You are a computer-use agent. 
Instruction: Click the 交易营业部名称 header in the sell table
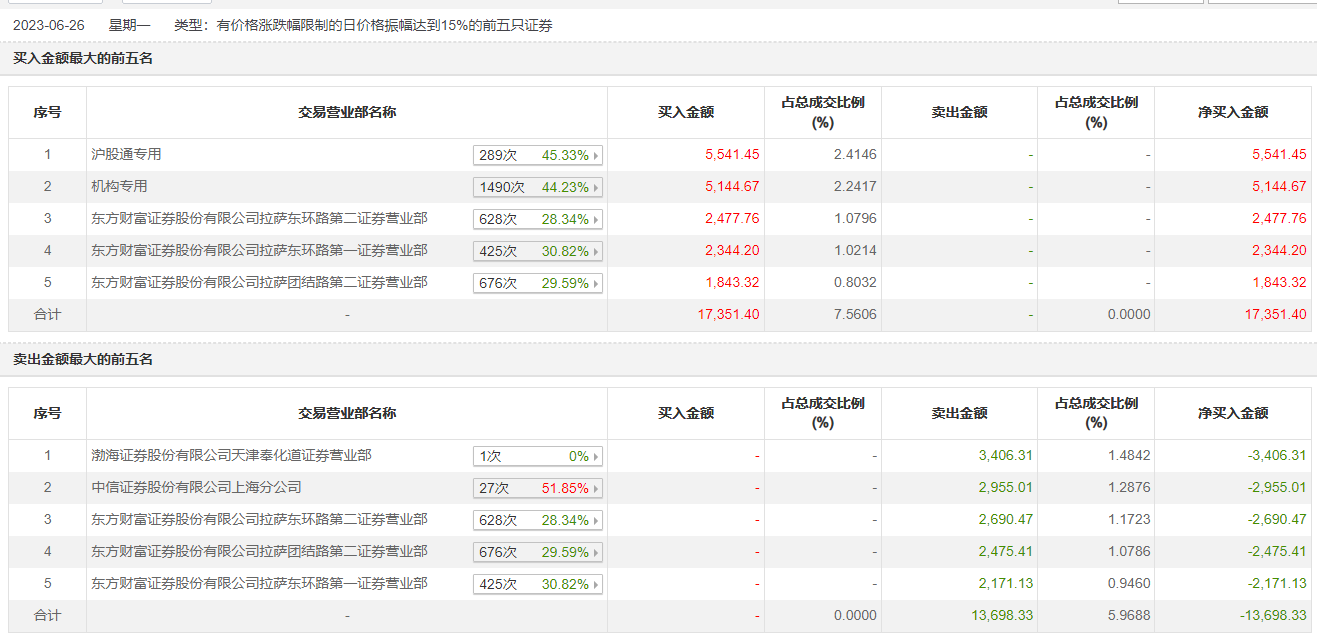(x=347, y=413)
